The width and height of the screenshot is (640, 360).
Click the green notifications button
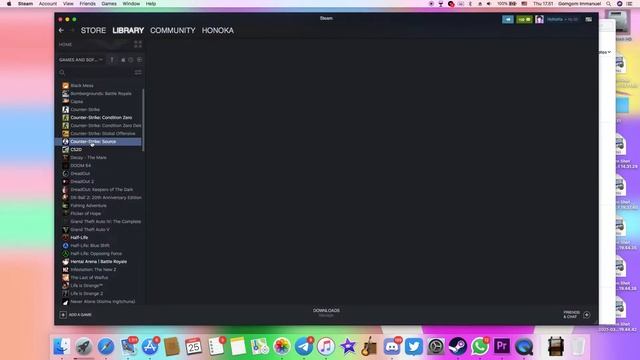(x=524, y=19)
